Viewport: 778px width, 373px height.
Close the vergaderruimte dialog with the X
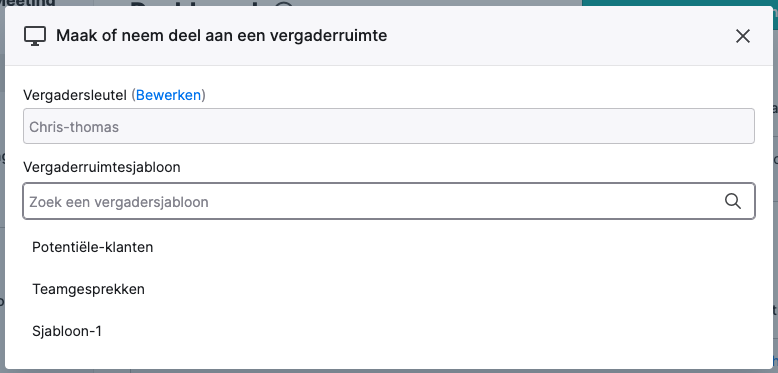(x=742, y=36)
